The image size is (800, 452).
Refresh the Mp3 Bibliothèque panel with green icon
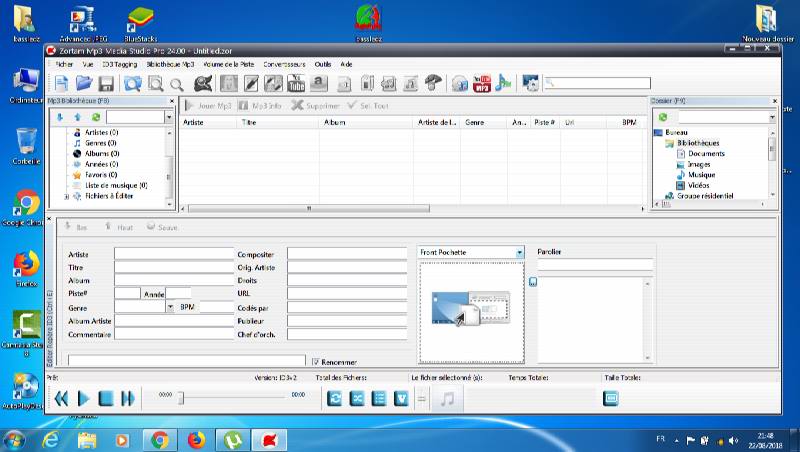point(95,117)
